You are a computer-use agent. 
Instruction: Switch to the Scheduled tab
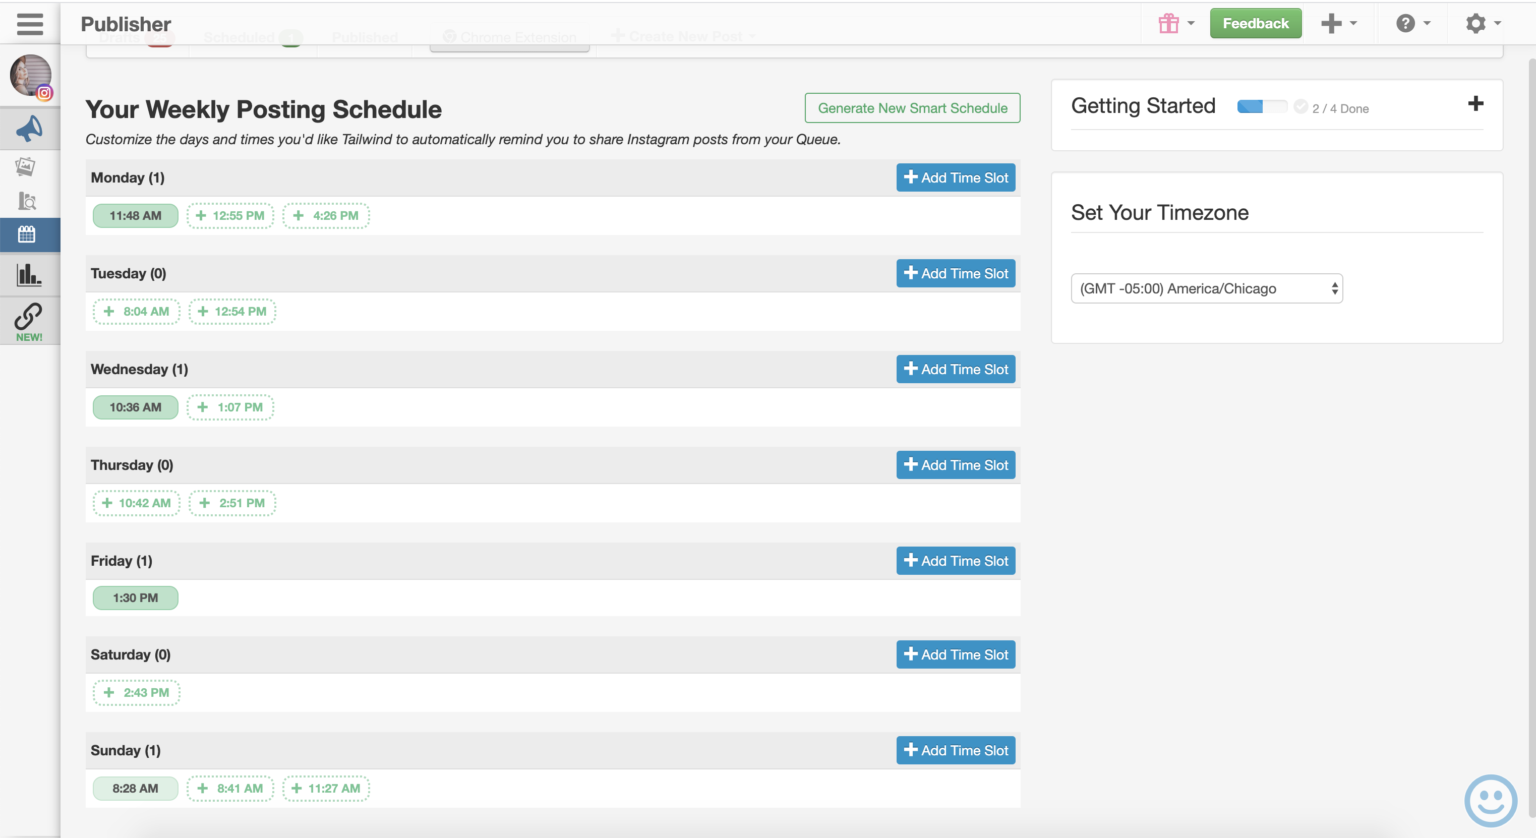tap(240, 36)
